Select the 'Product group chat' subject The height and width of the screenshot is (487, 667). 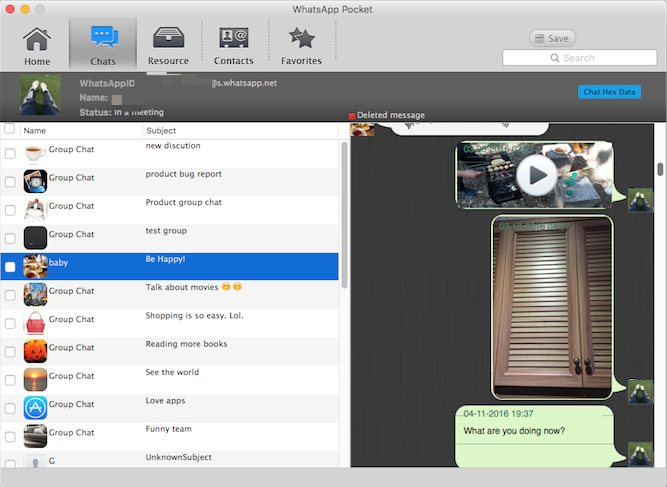click(x=184, y=202)
